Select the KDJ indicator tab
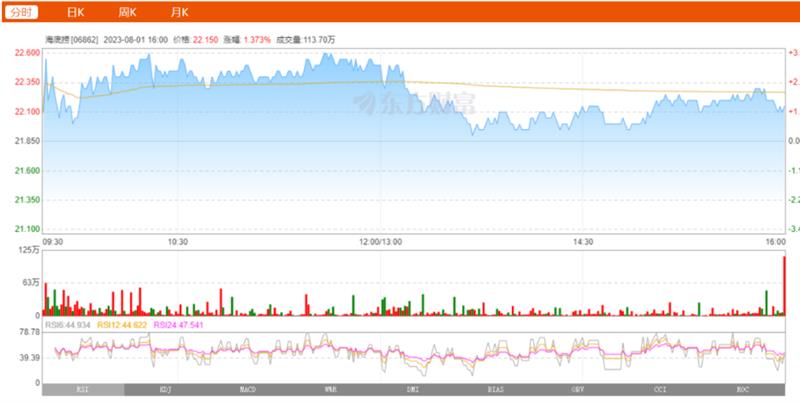The image size is (800, 404). (166, 389)
